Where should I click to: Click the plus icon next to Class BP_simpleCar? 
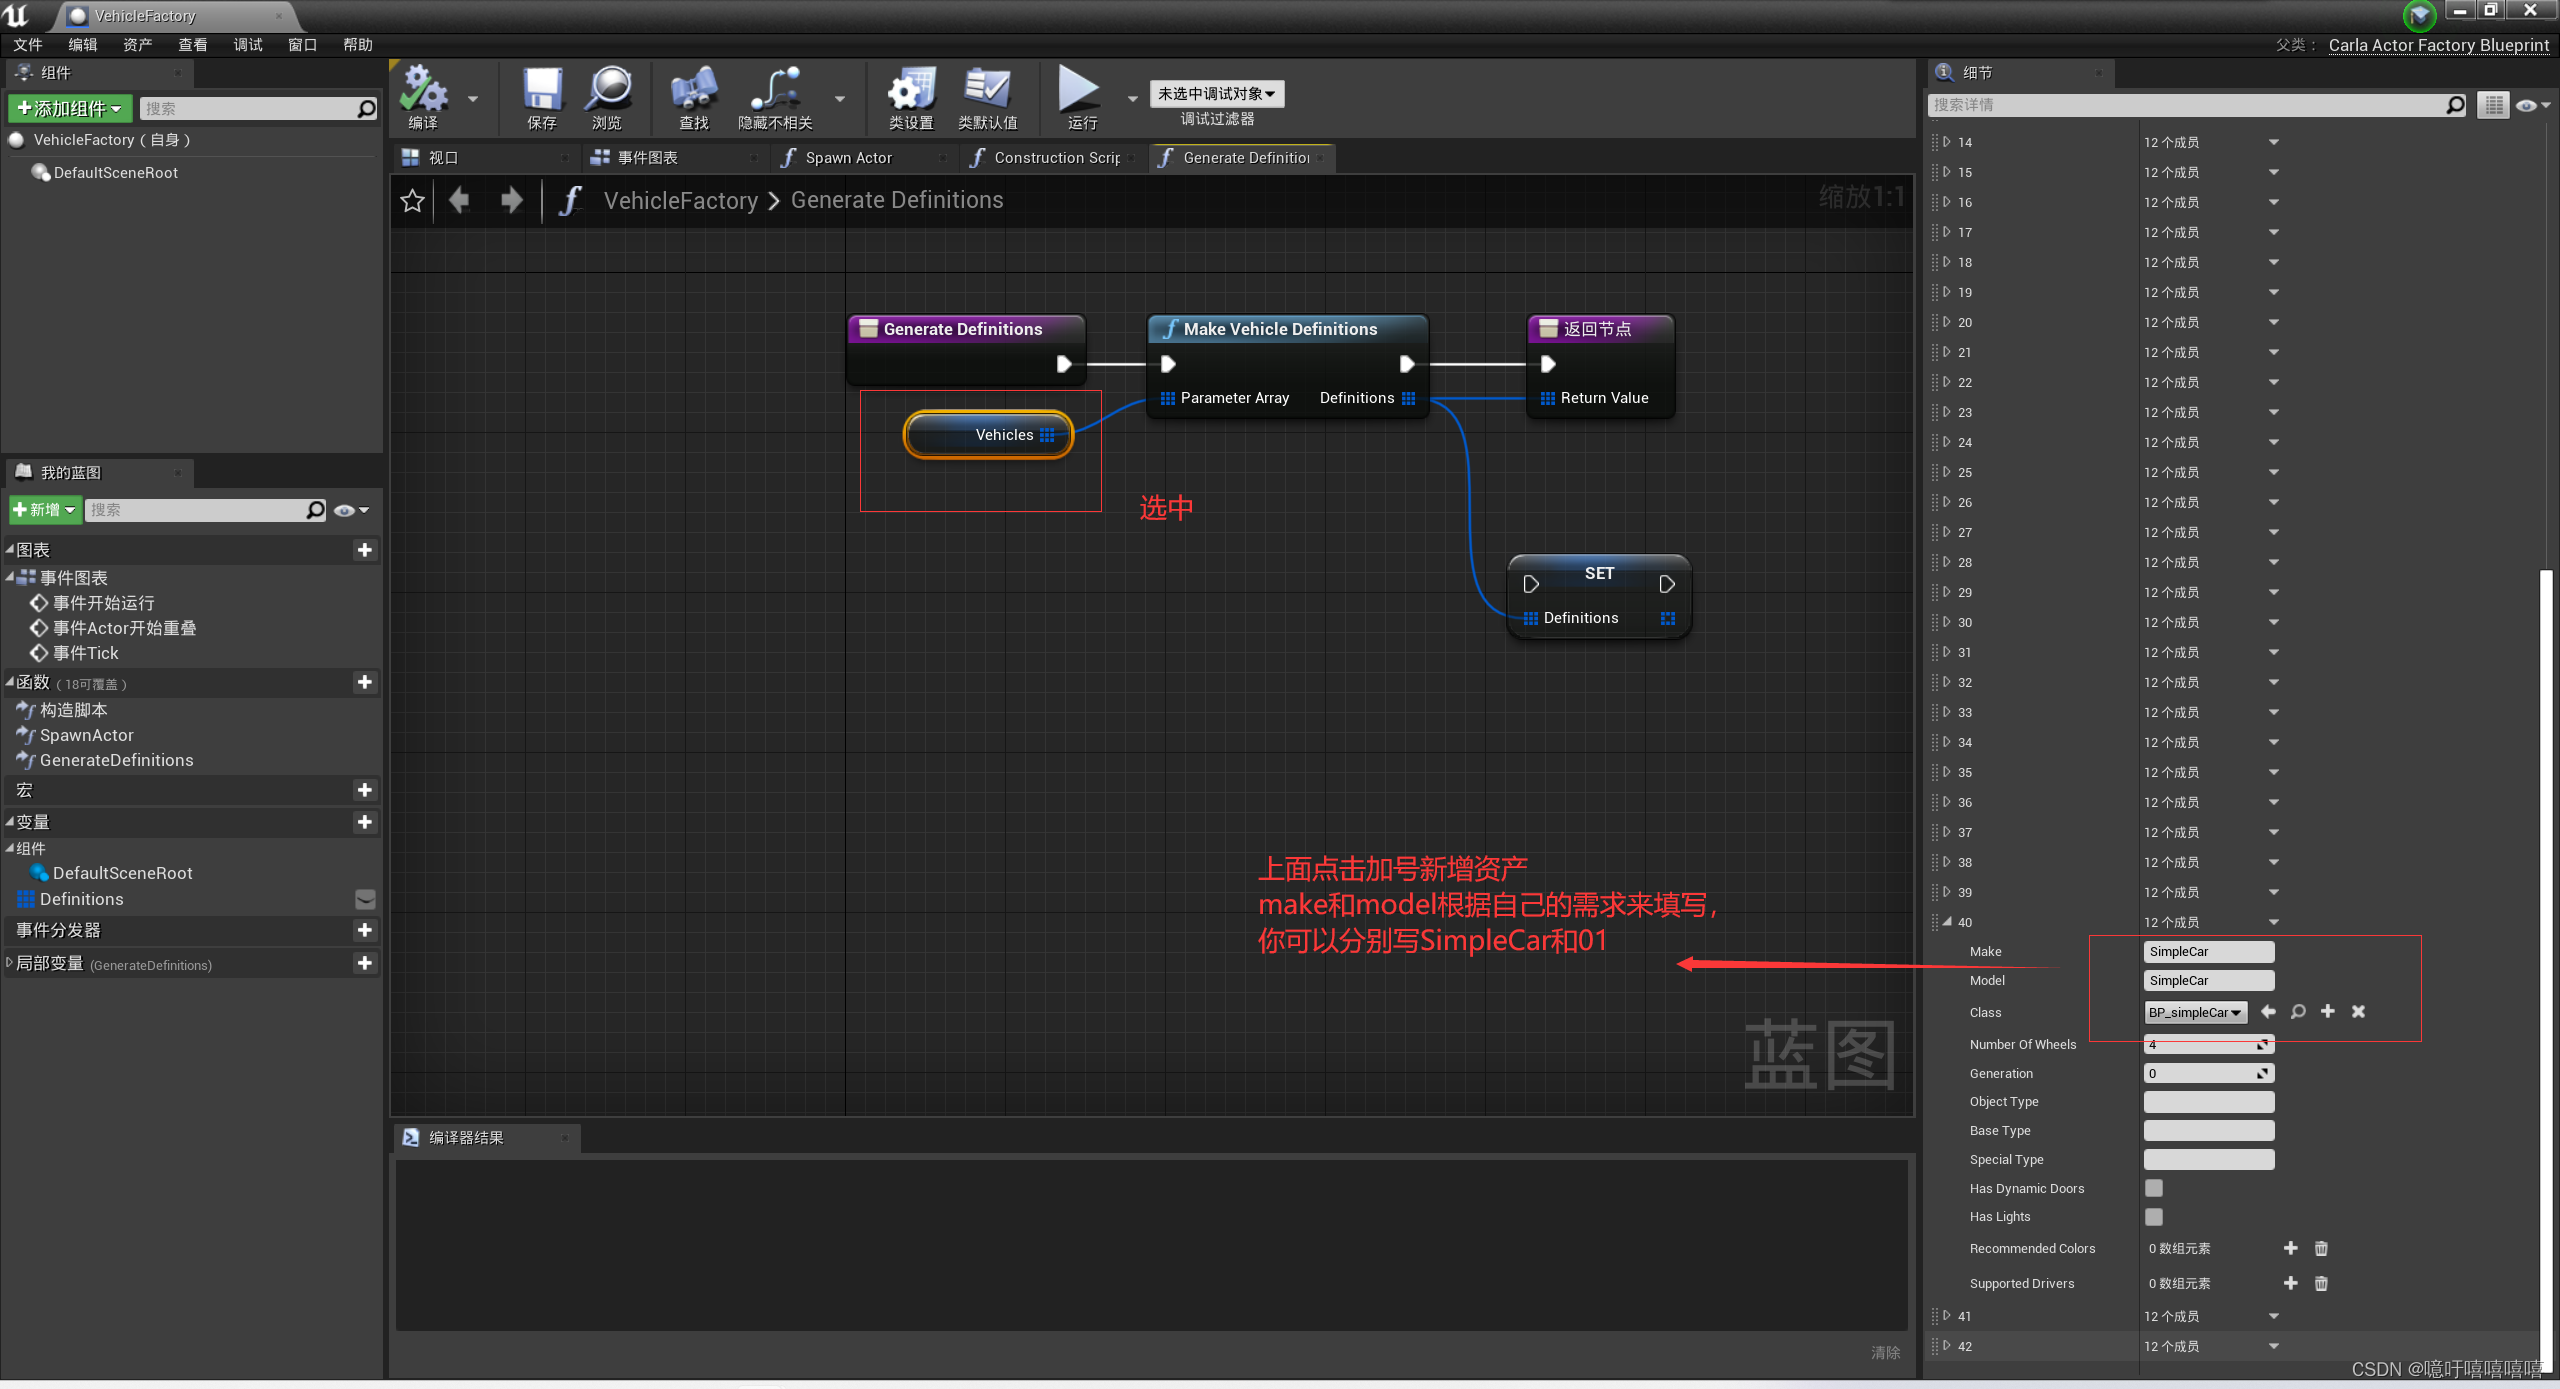[x=2328, y=1012]
